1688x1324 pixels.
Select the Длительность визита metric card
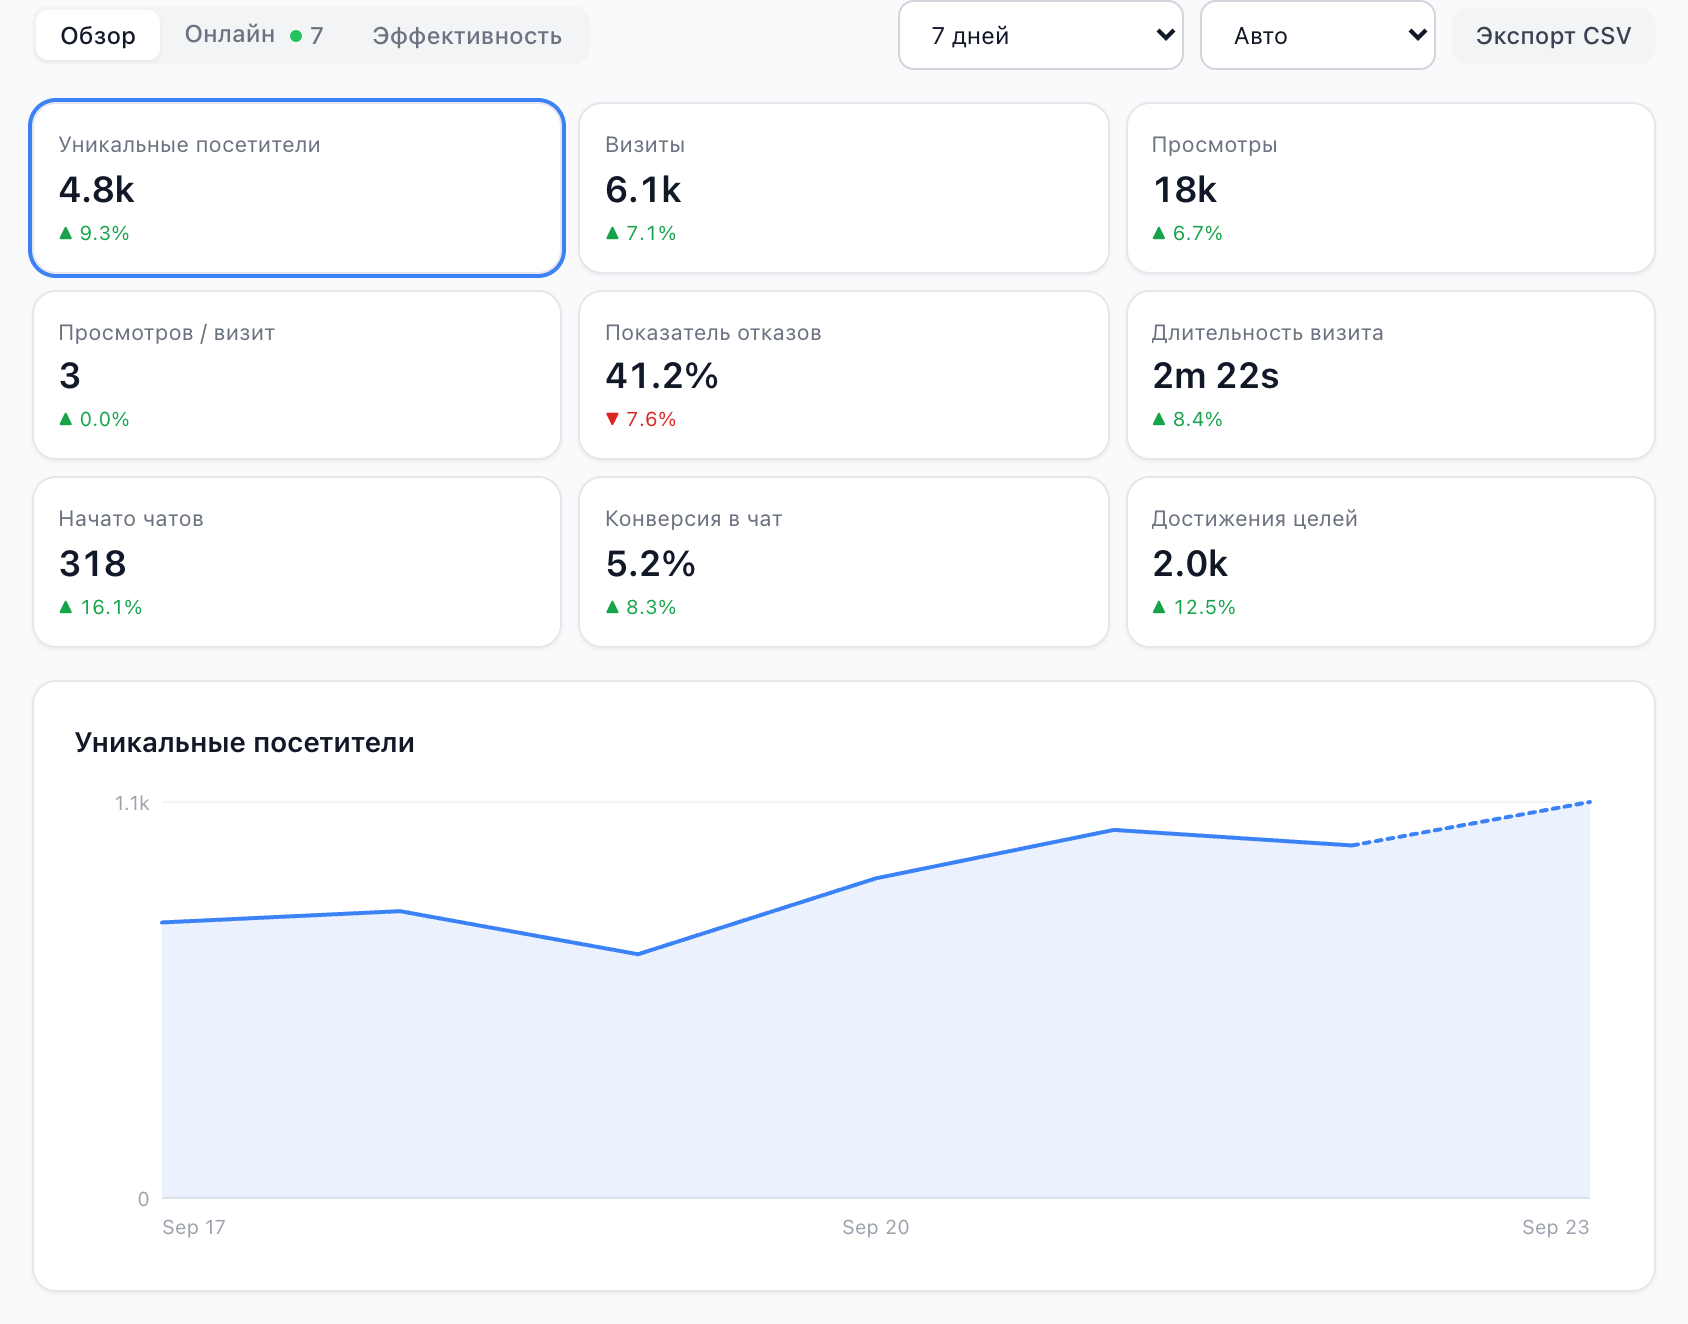pos(1391,375)
